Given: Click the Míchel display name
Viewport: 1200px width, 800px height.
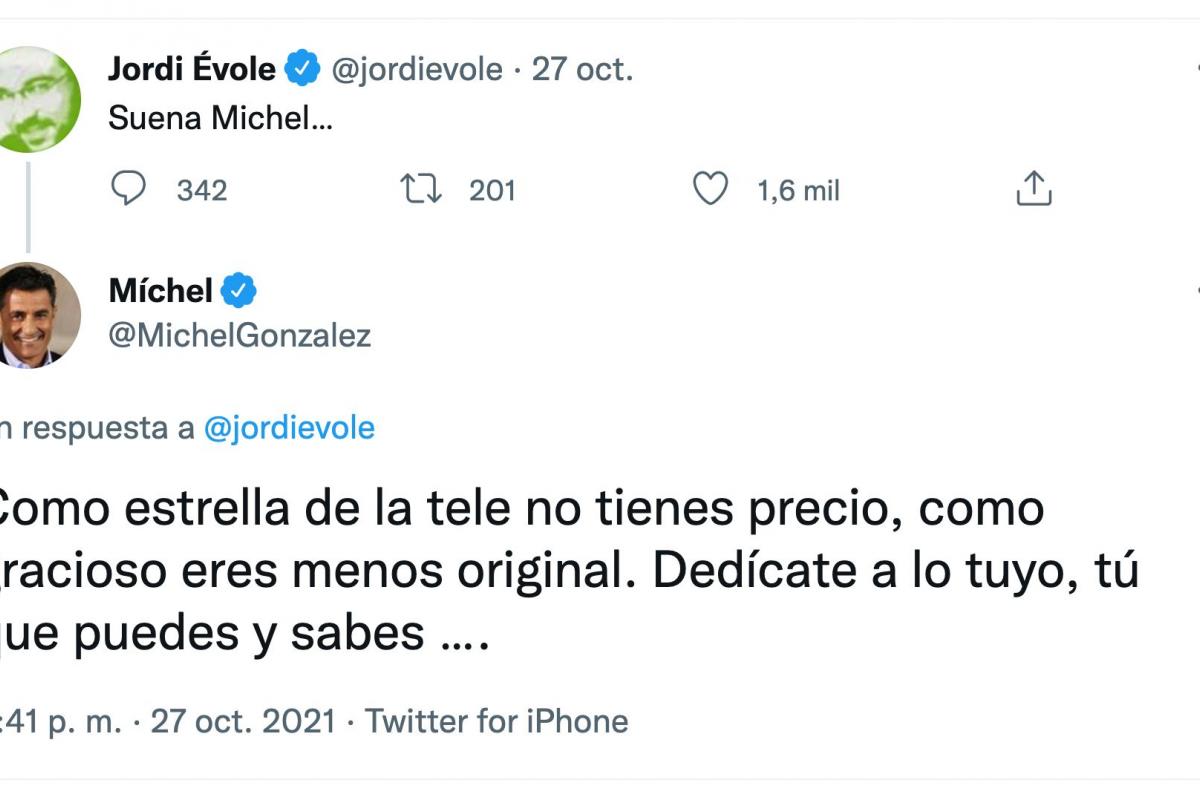Looking at the screenshot, I should tap(160, 291).
